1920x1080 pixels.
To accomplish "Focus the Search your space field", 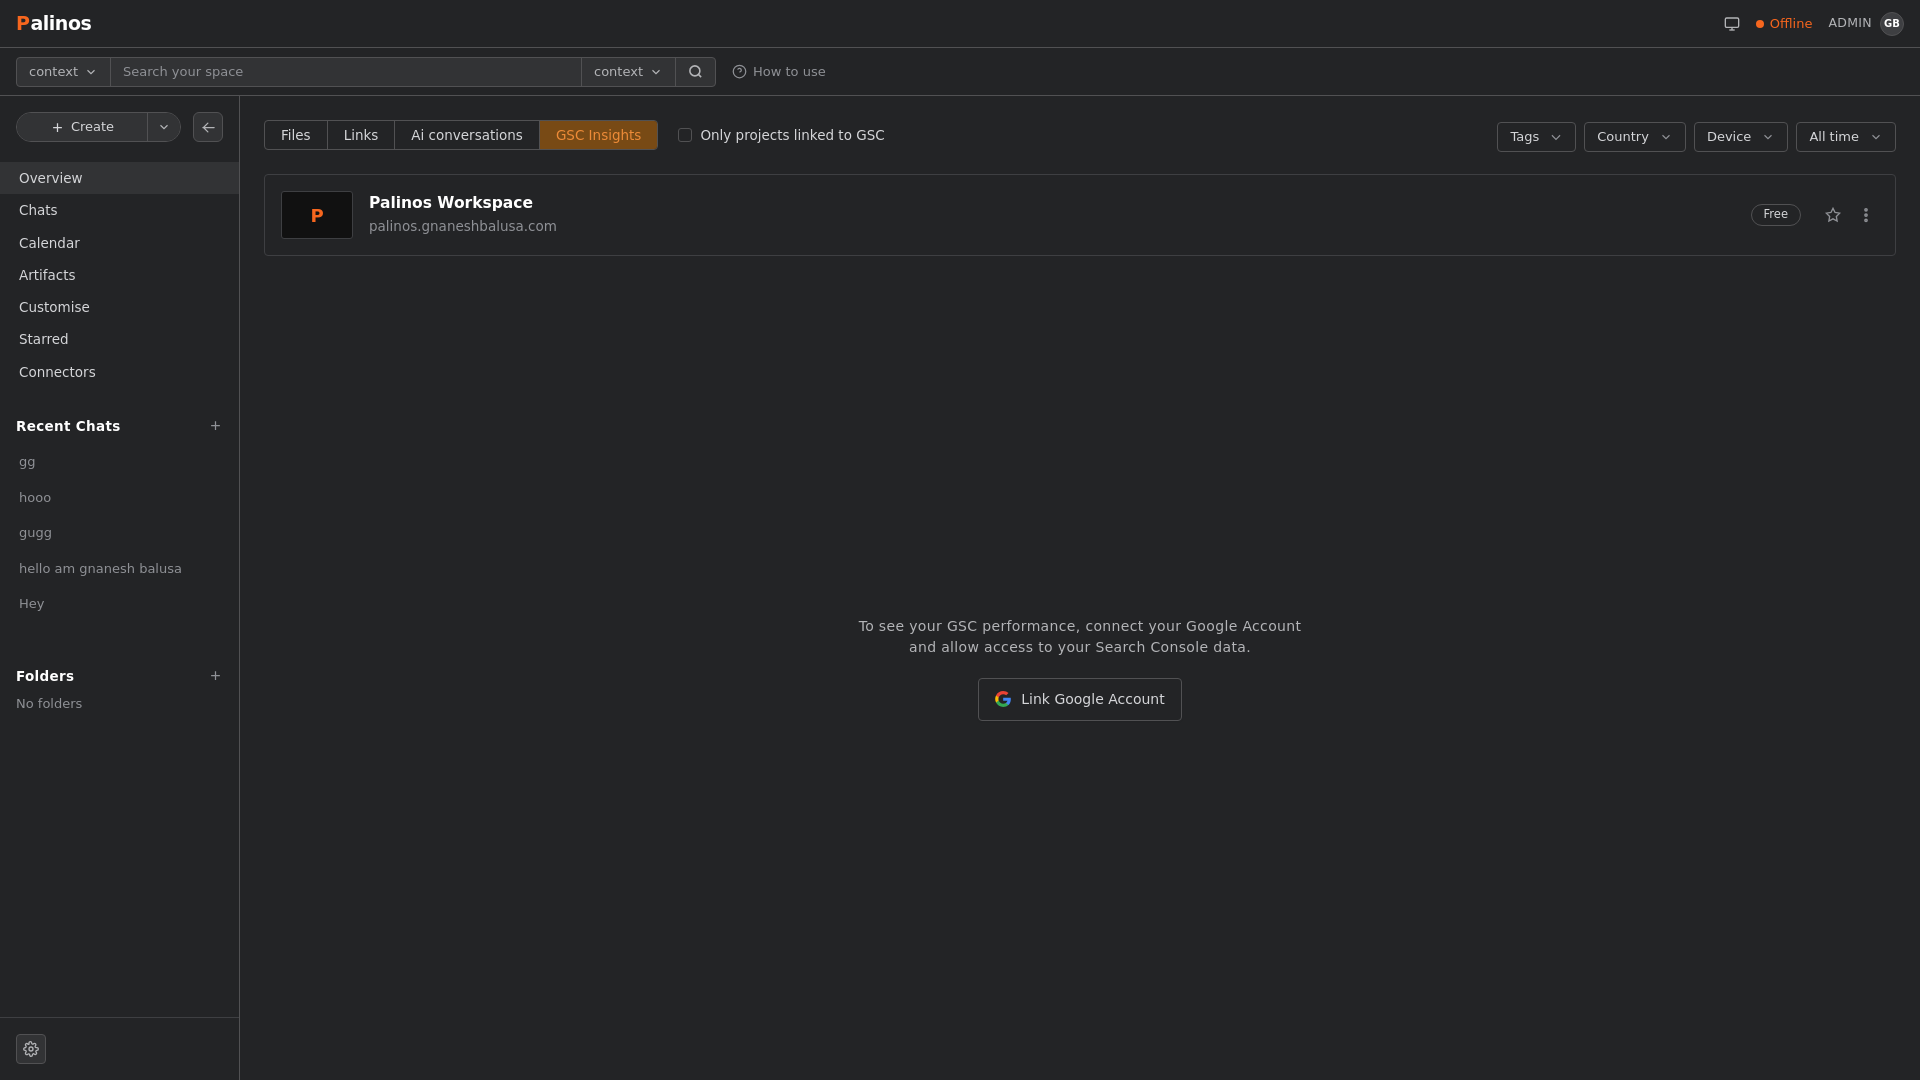I will (346, 72).
